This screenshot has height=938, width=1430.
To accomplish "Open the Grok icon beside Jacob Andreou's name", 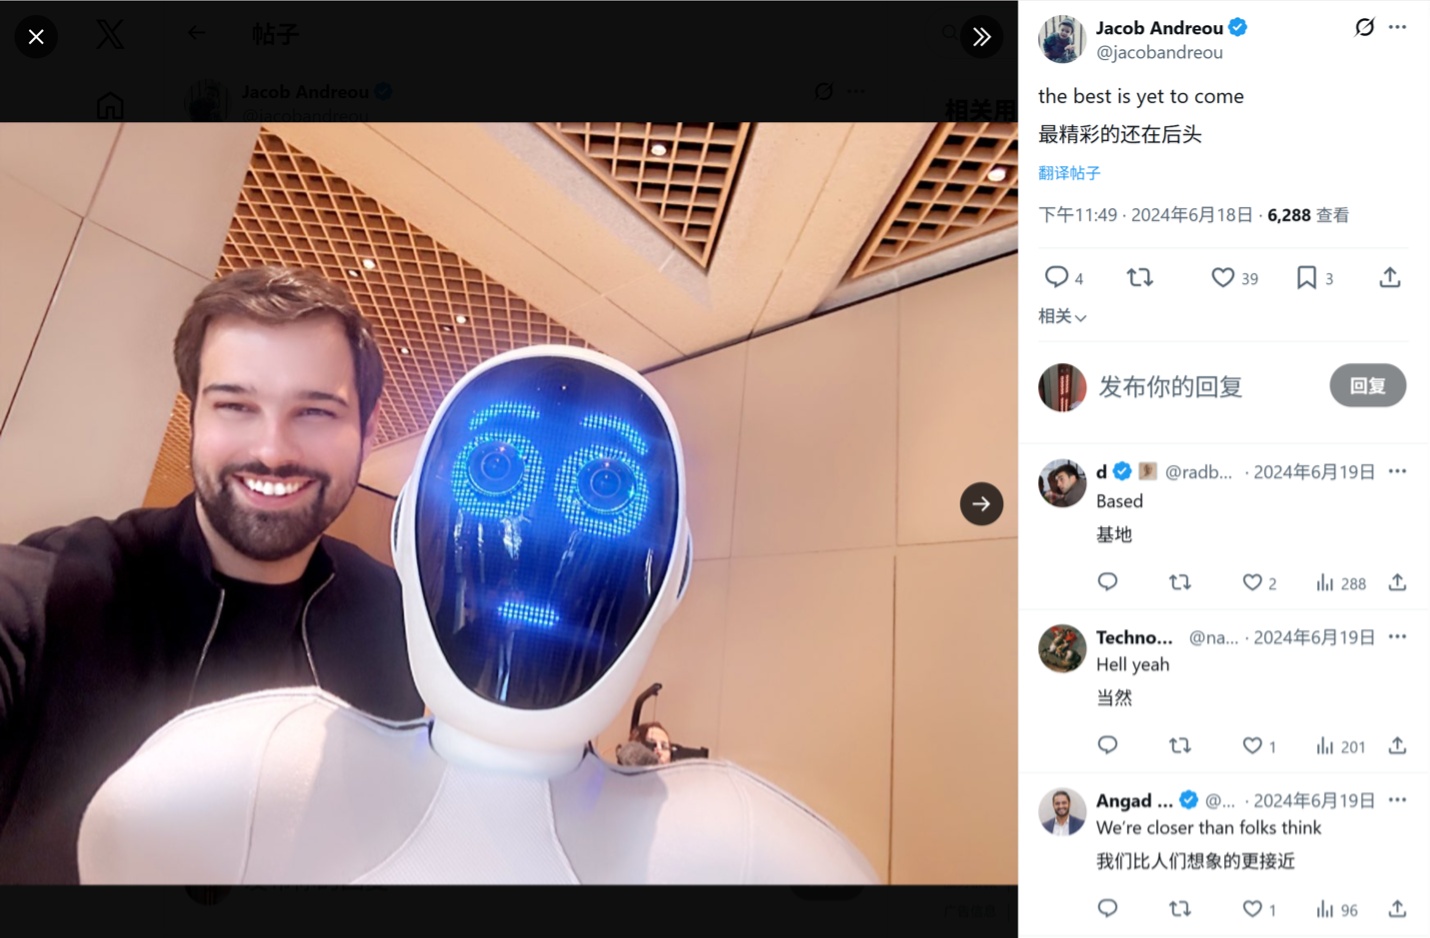I will [1364, 27].
